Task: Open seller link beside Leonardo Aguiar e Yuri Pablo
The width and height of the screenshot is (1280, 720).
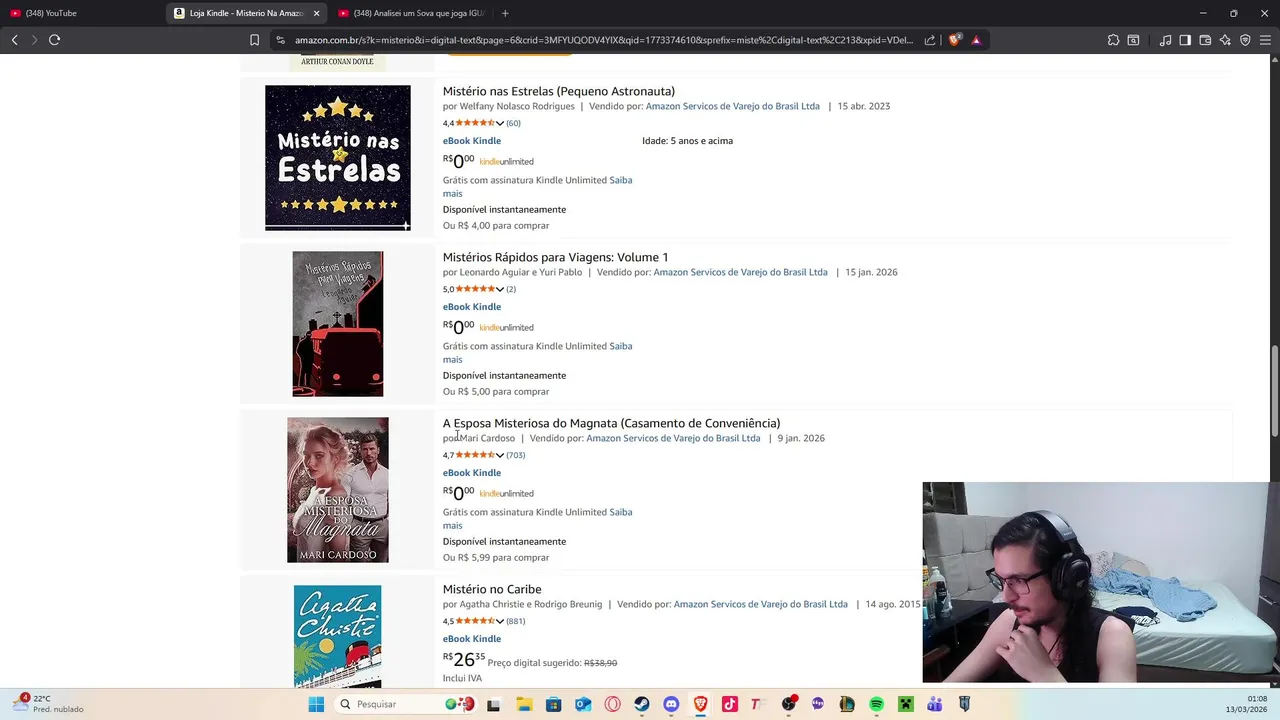Action: (x=740, y=272)
